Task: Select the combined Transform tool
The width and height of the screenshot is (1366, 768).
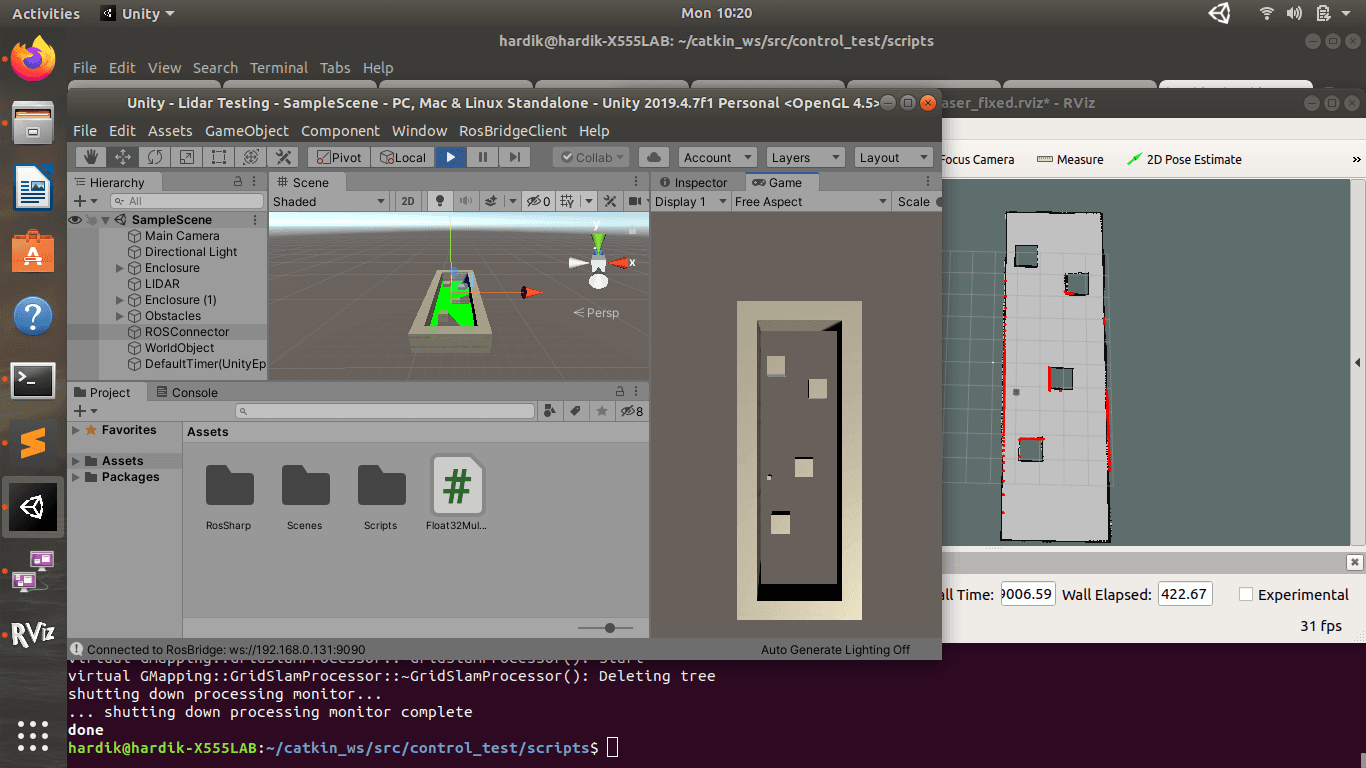Action: point(251,157)
